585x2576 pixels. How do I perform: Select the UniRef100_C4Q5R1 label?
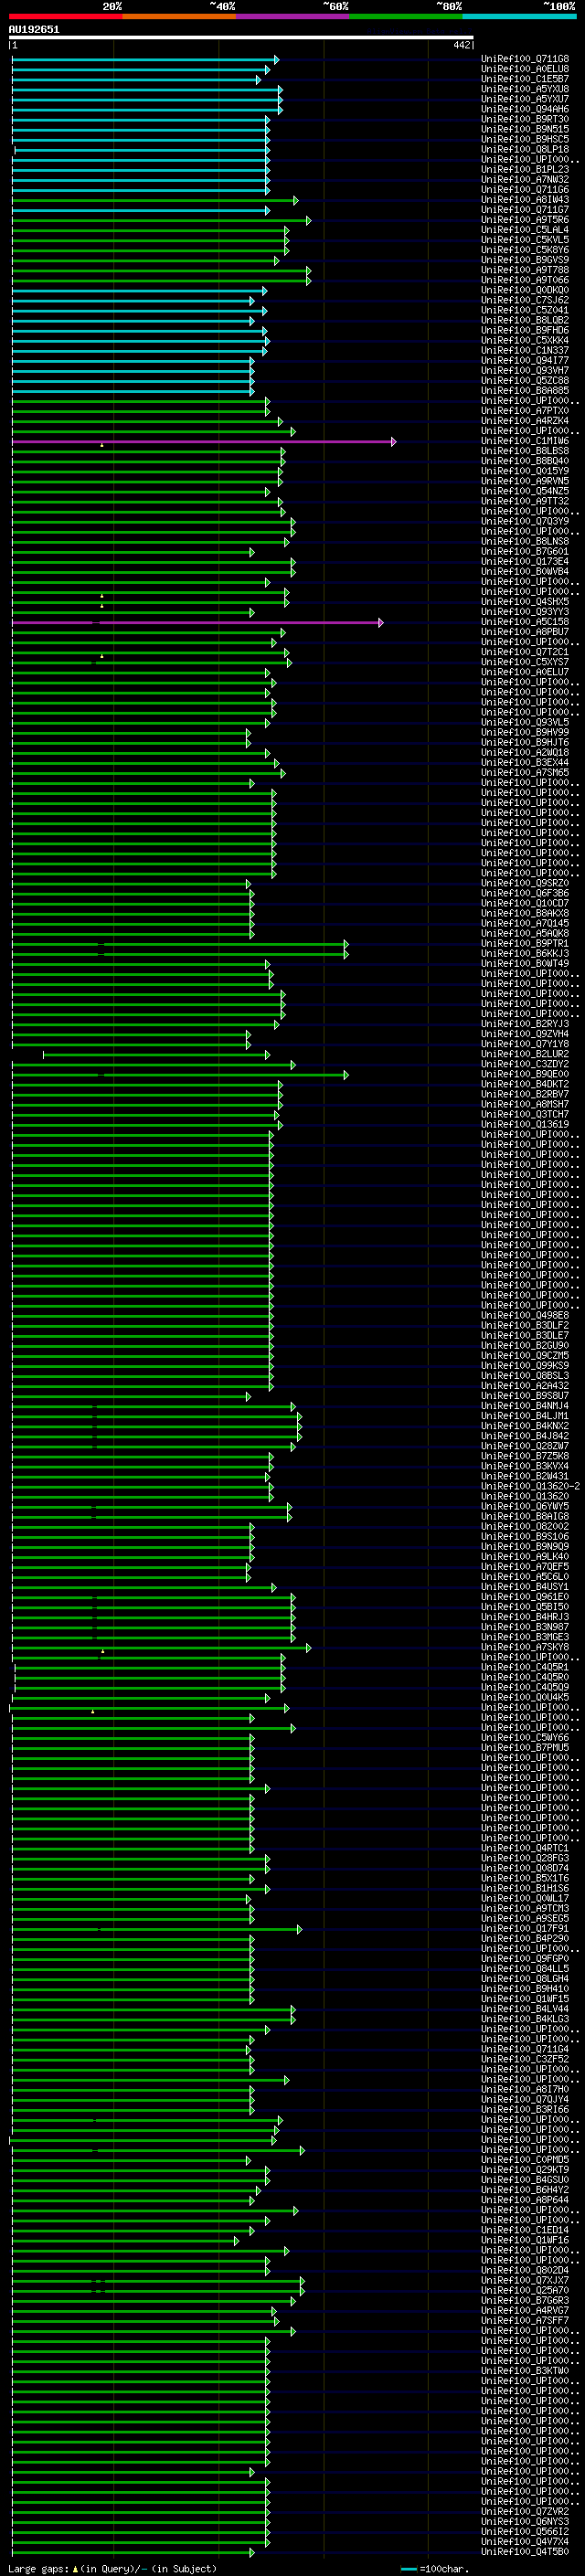point(525,1667)
